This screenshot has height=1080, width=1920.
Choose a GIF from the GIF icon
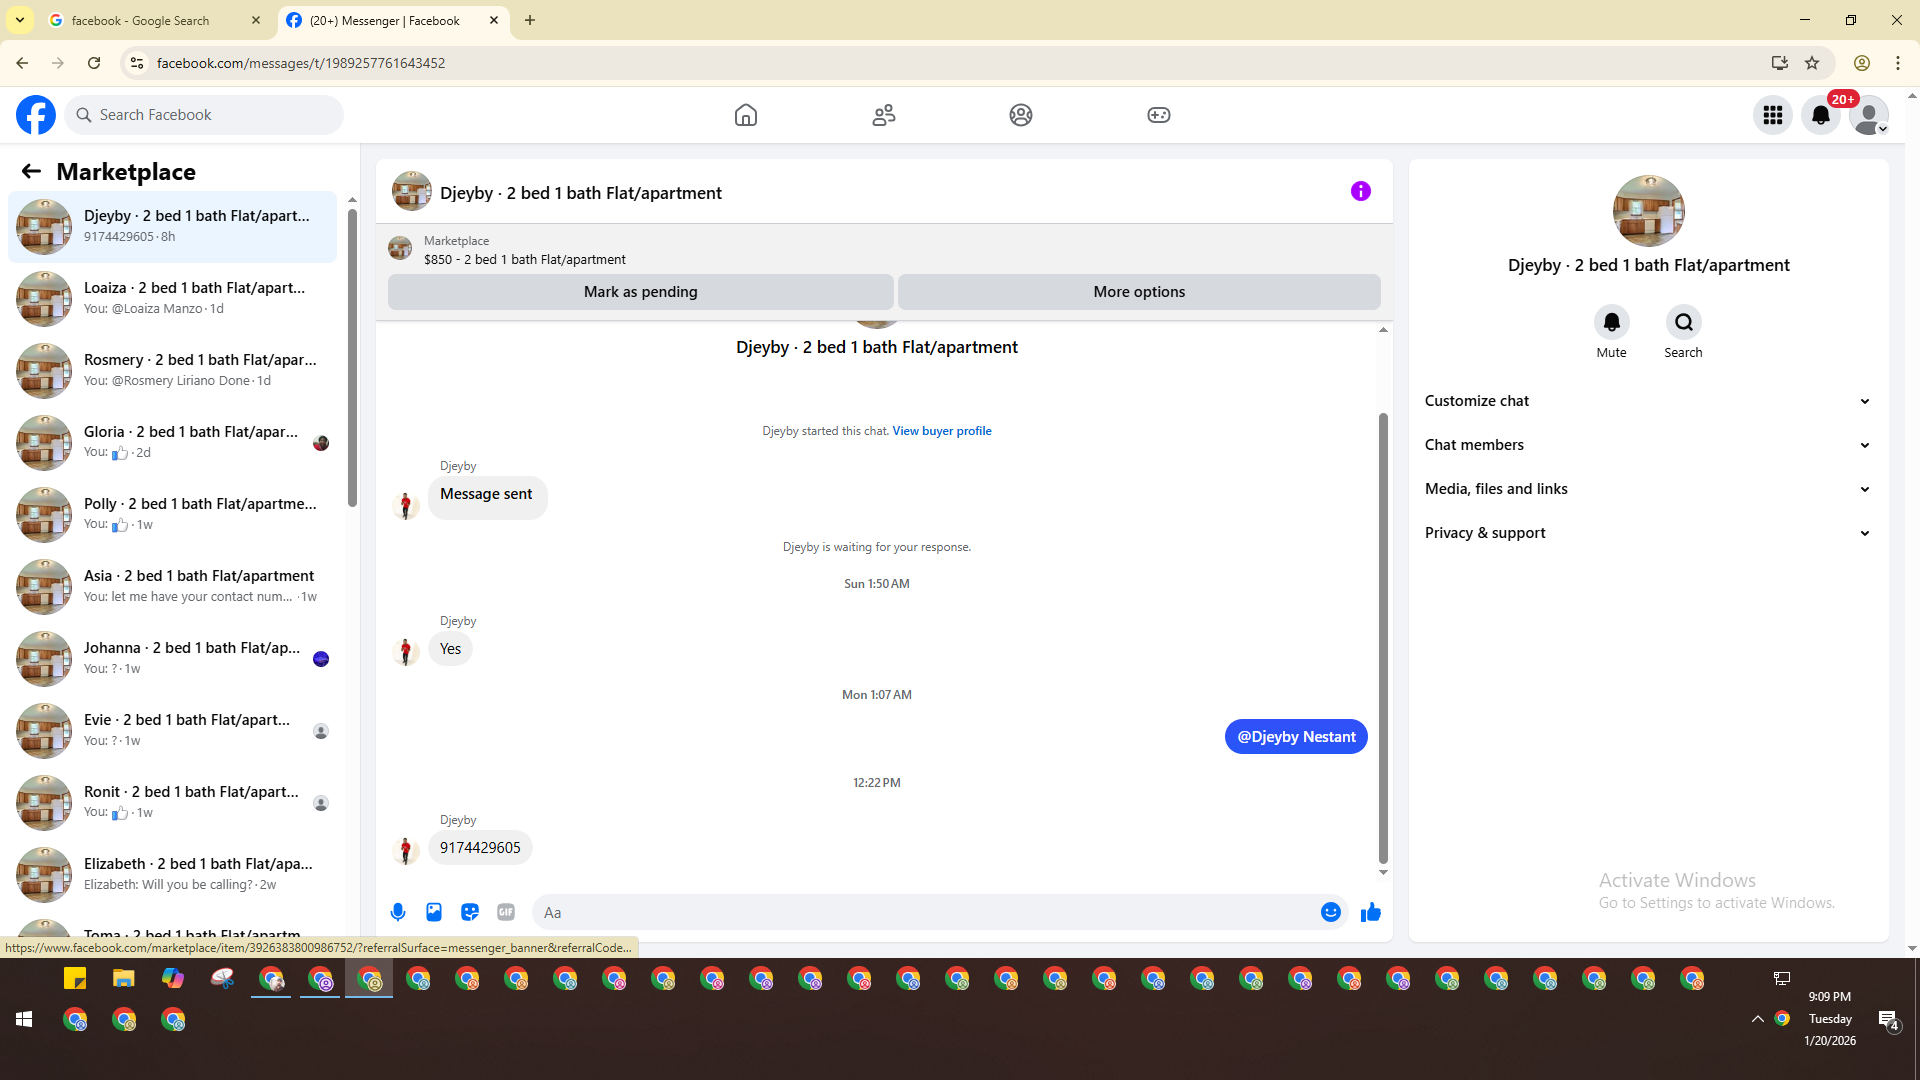point(506,912)
